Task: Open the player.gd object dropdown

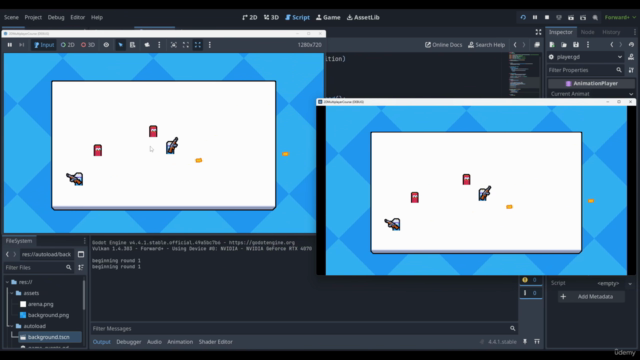Action: tap(586, 57)
